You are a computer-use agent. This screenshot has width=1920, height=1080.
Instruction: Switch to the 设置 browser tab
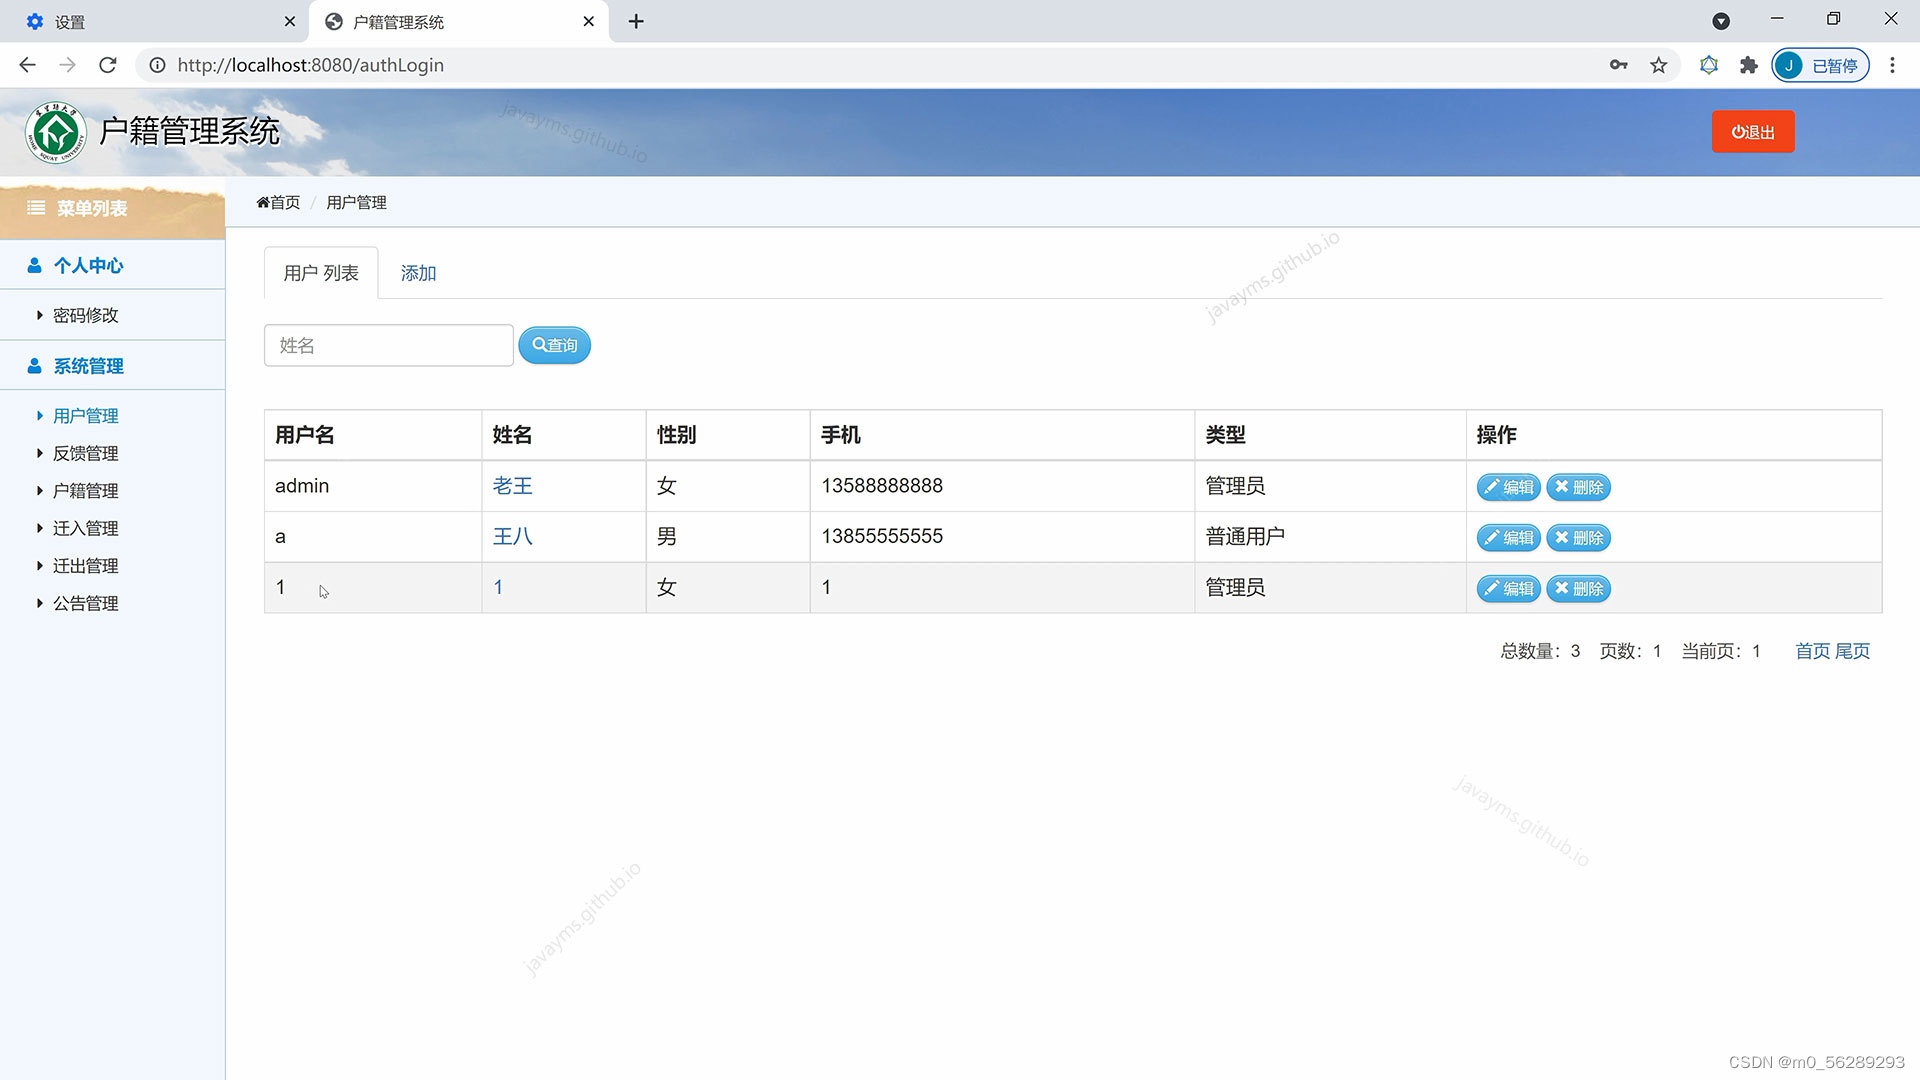point(70,22)
